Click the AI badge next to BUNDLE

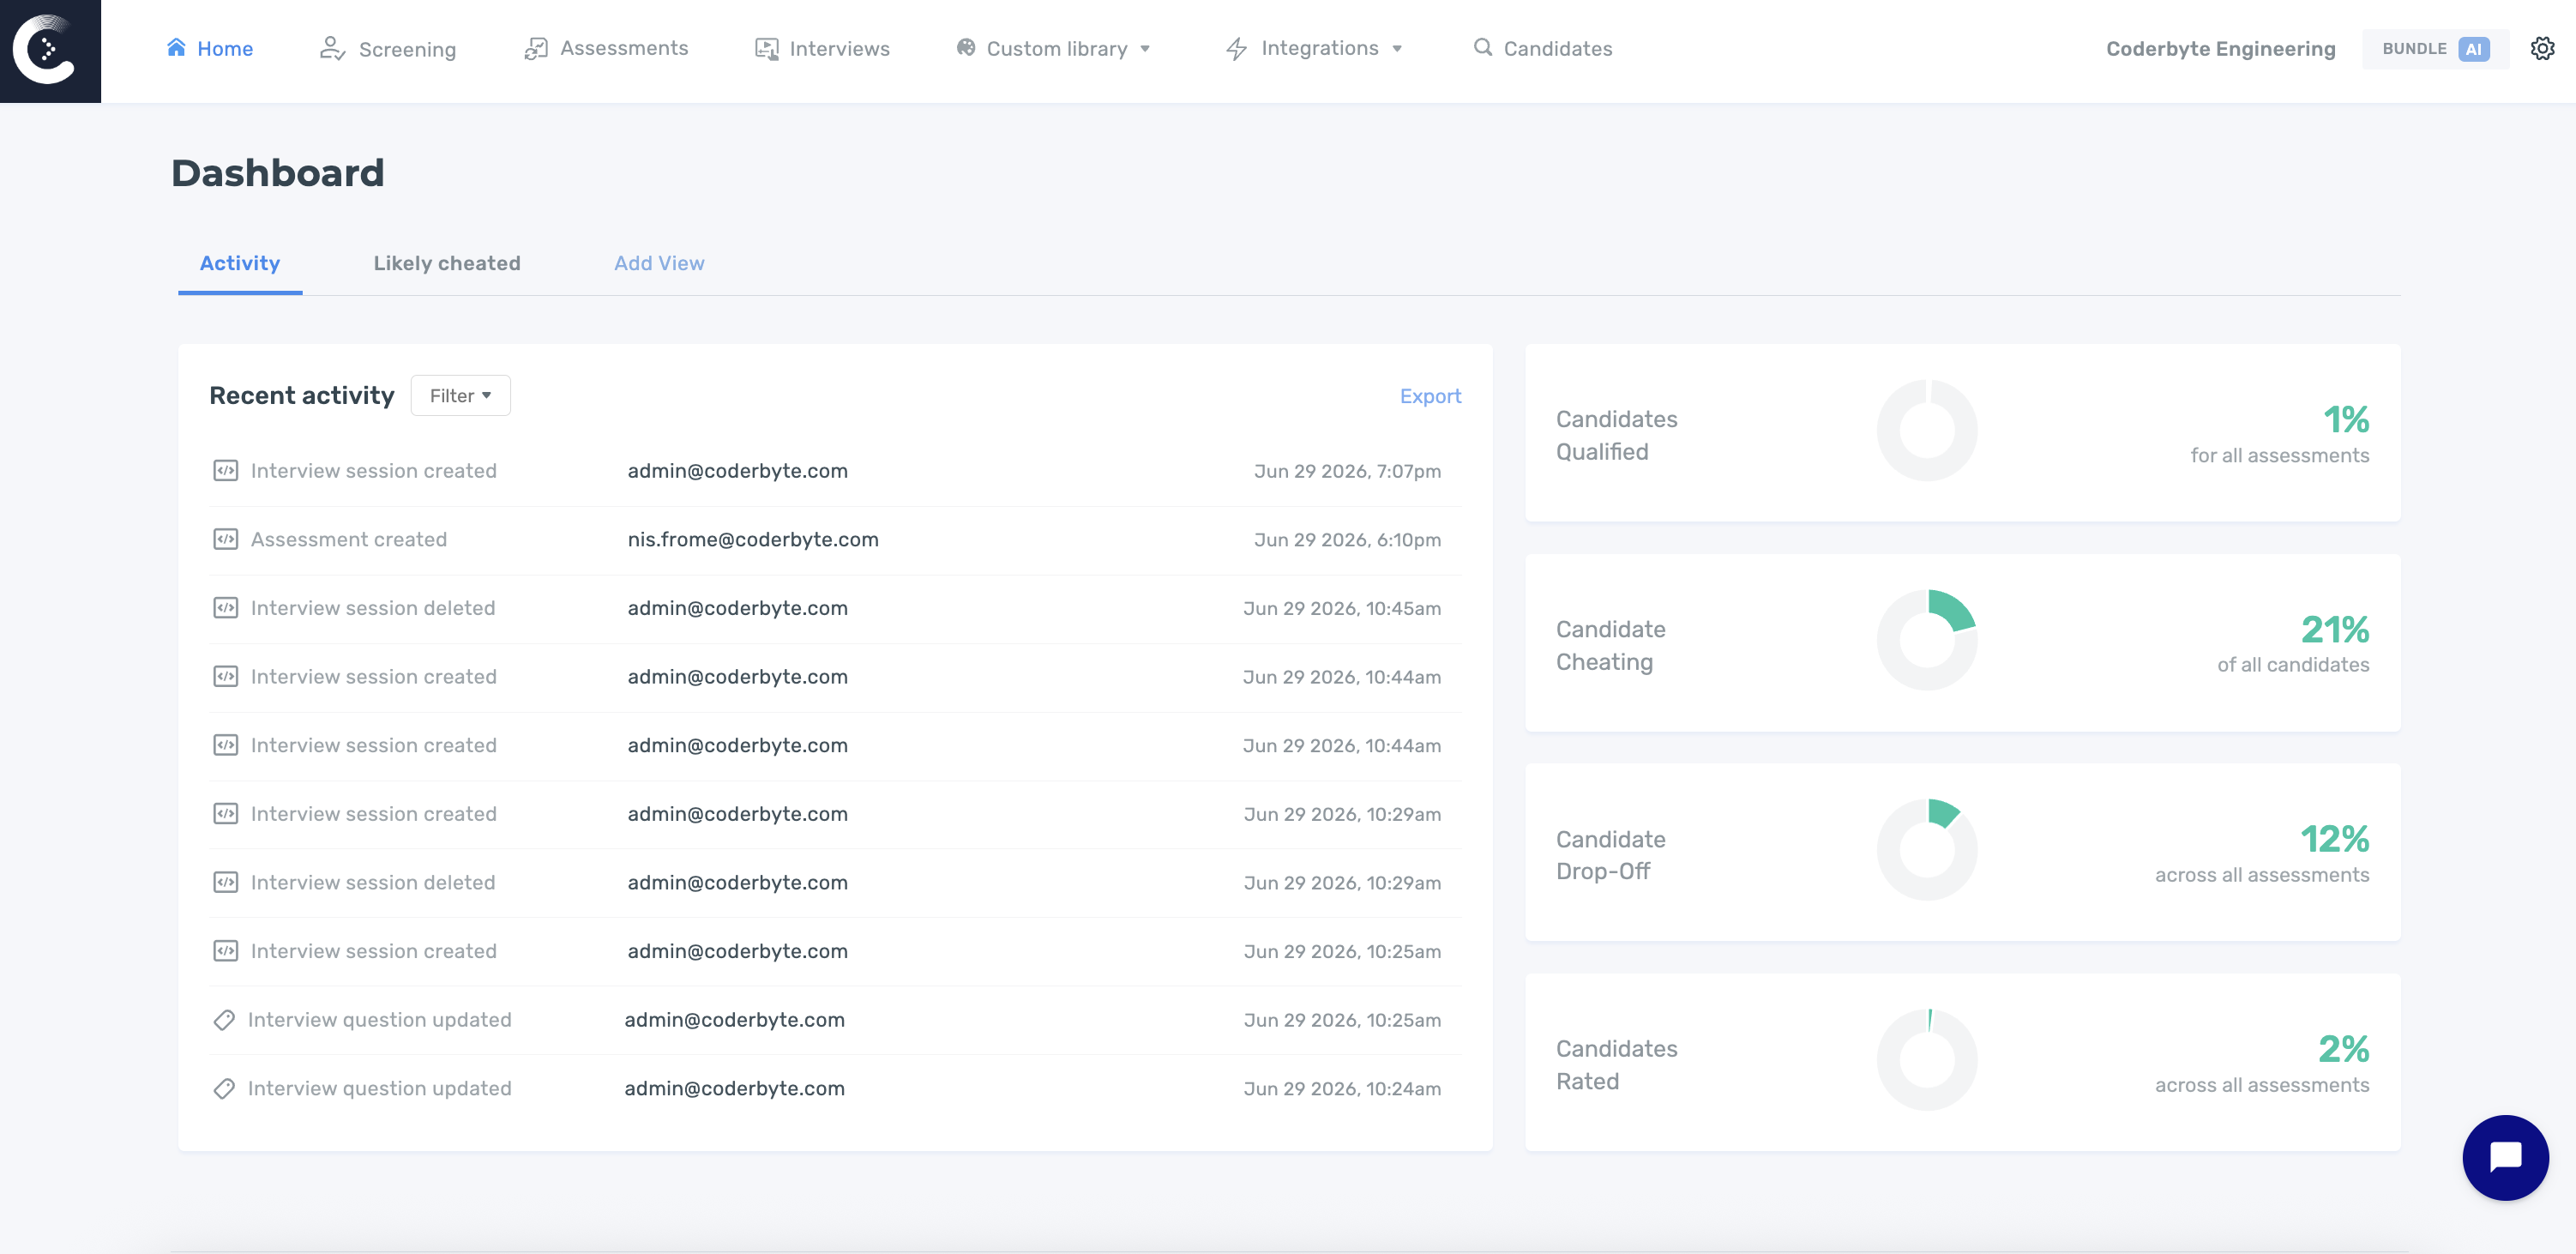click(2473, 49)
